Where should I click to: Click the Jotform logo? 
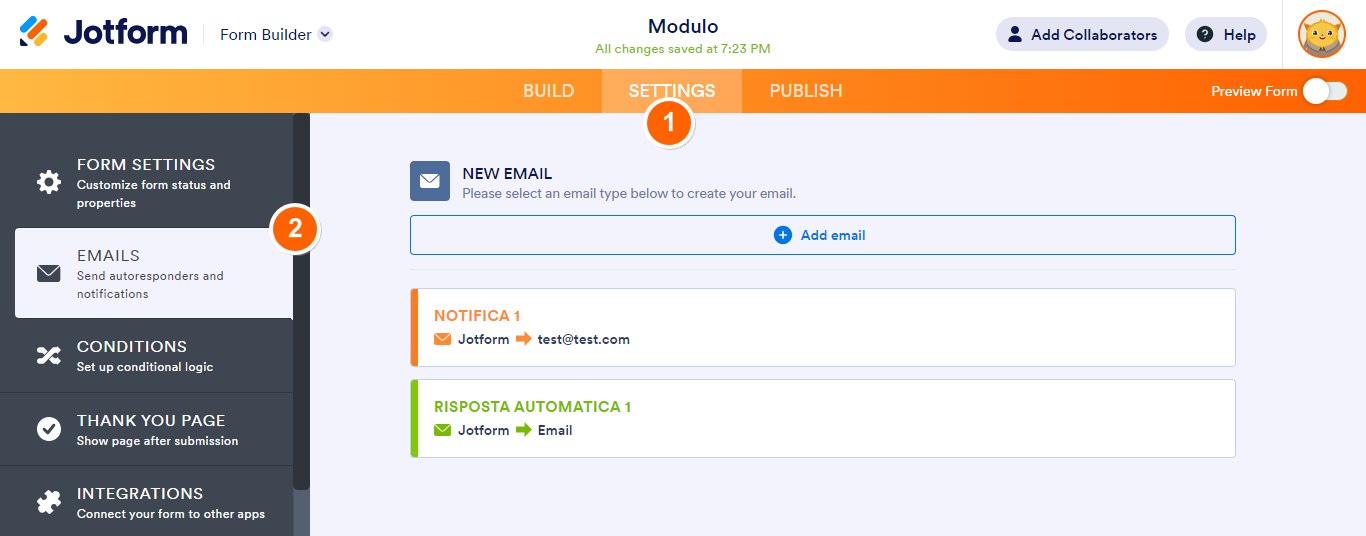(x=103, y=33)
